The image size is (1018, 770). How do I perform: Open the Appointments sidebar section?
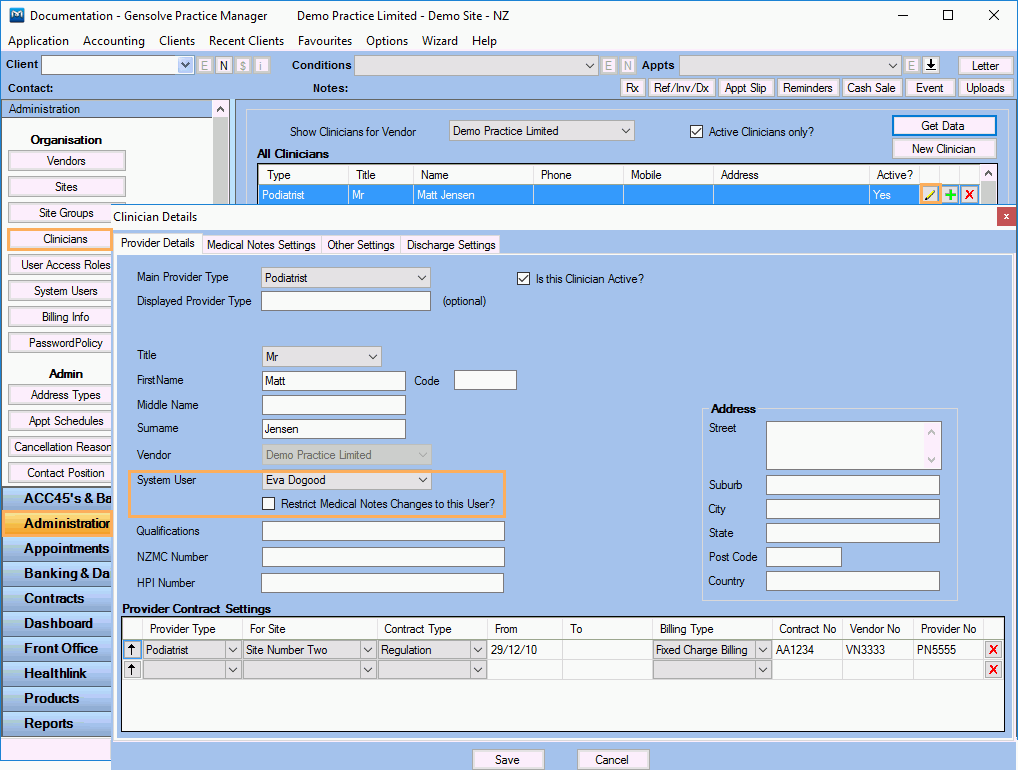coord(58,549)
